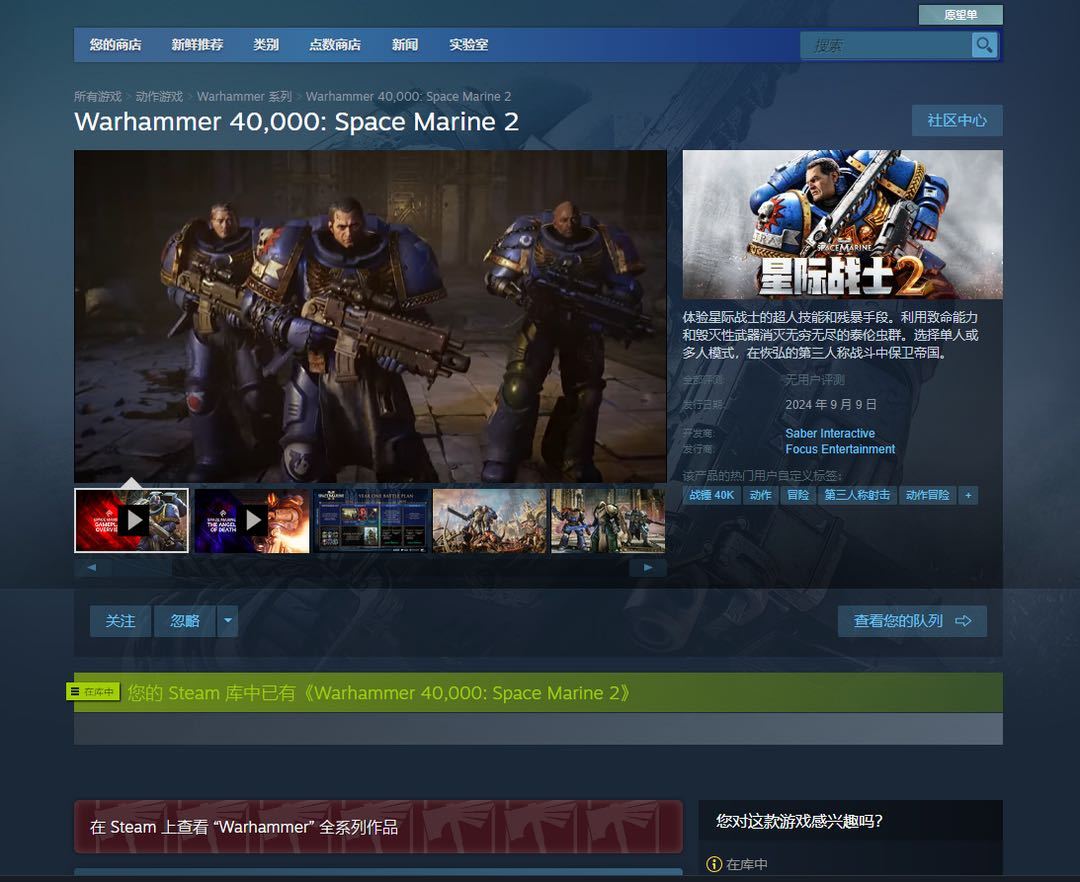Click into the store search field
Viewport: 1080px width, 882px height.
click(886, 45)
